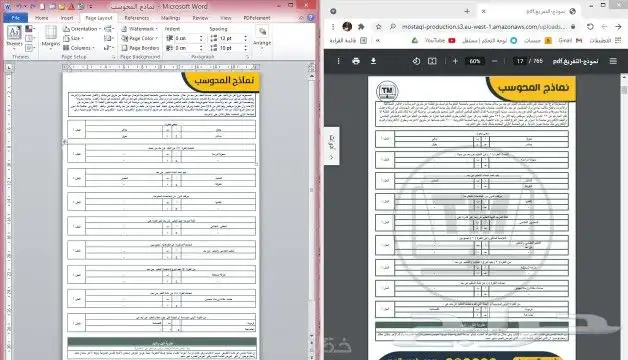628x360 pixels.
Task: Open the Columns dropdown
Action: click(x=79, y=48)
